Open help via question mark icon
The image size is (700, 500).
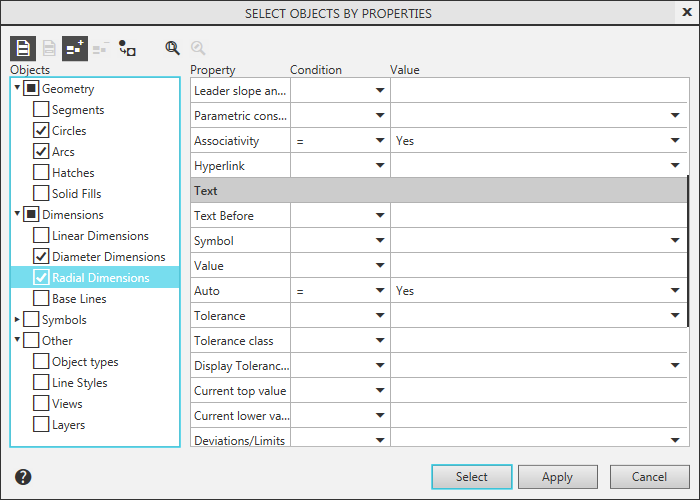click(x=24, y=477)
